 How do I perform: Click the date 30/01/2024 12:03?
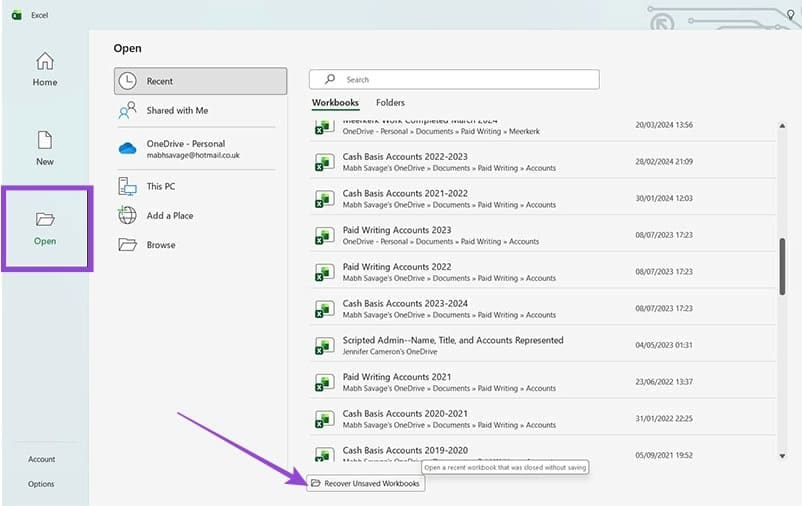point(664,198)
